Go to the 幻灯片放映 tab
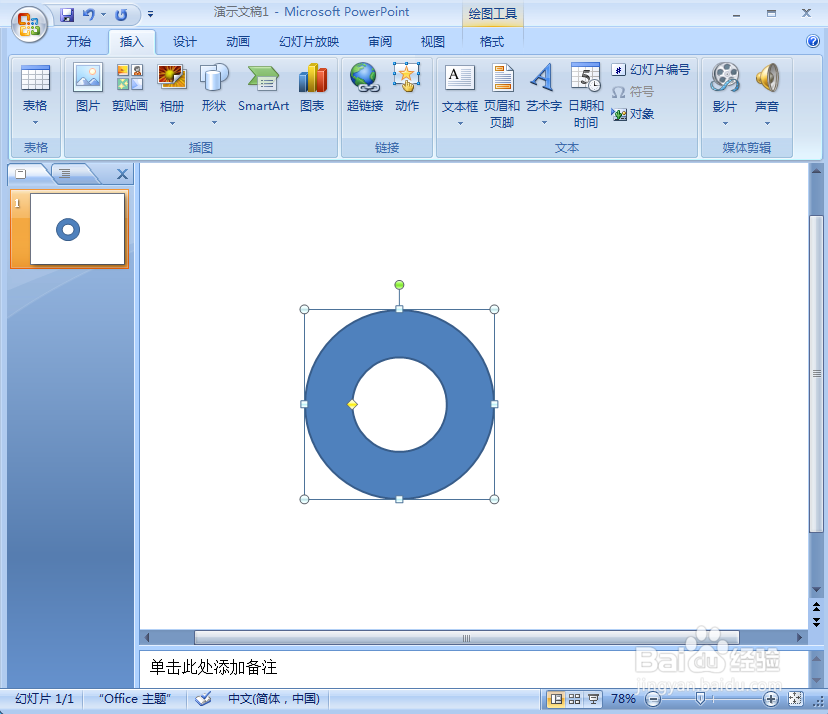The height and width of the screenshot is (714, 828). (x=309, y=42)
